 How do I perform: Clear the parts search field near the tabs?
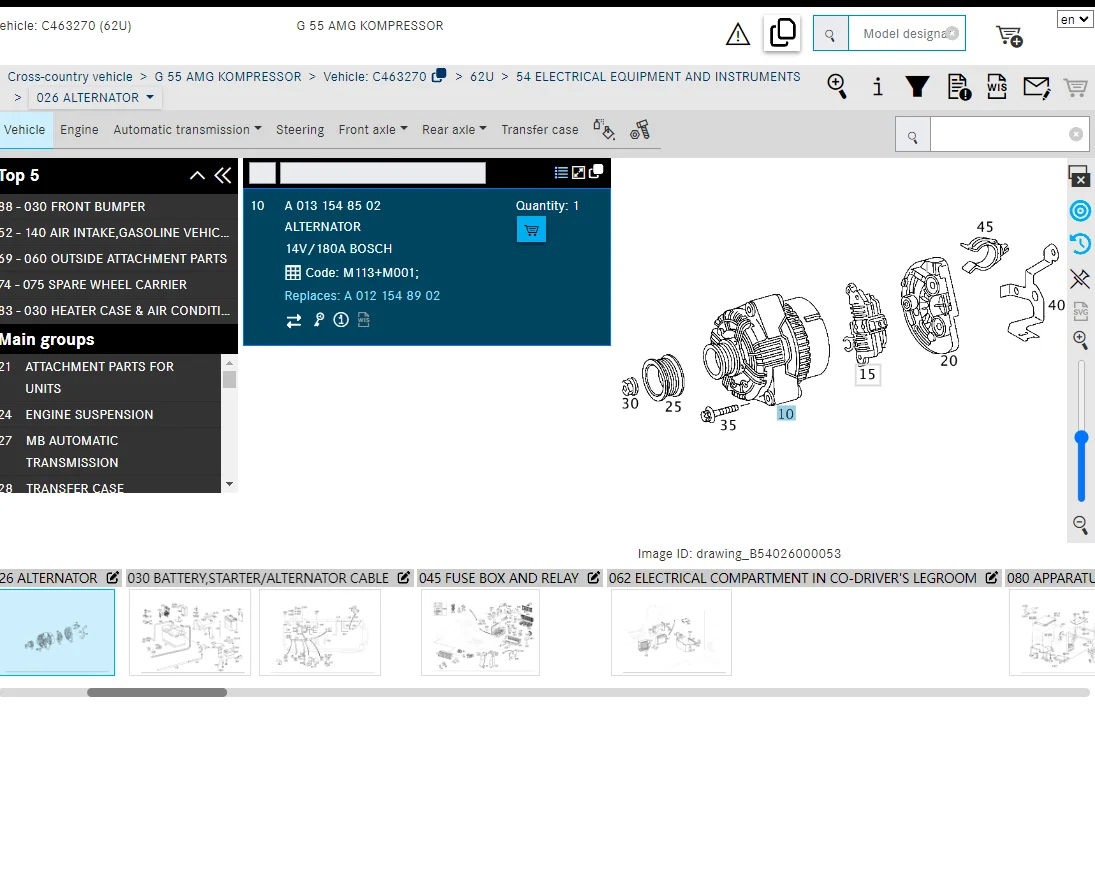pyautogui.click(x=1076, y=134)
